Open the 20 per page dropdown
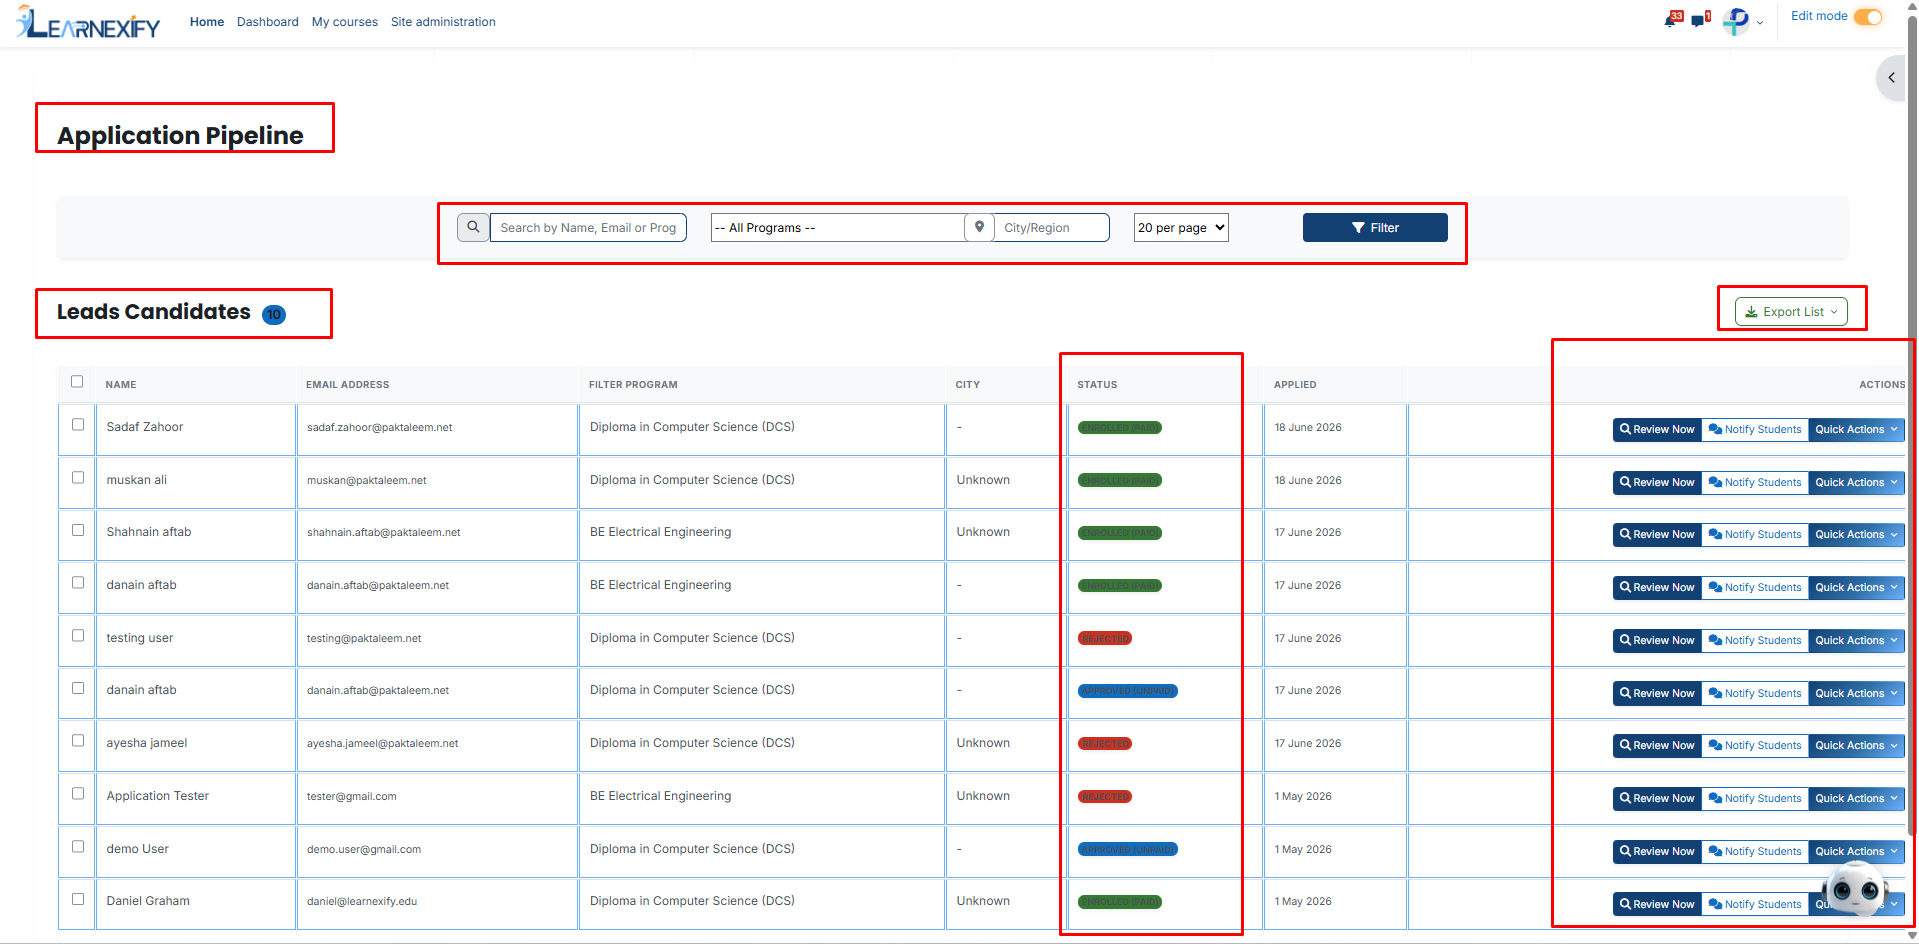1919x944 pixels. tap(1181, 228)
